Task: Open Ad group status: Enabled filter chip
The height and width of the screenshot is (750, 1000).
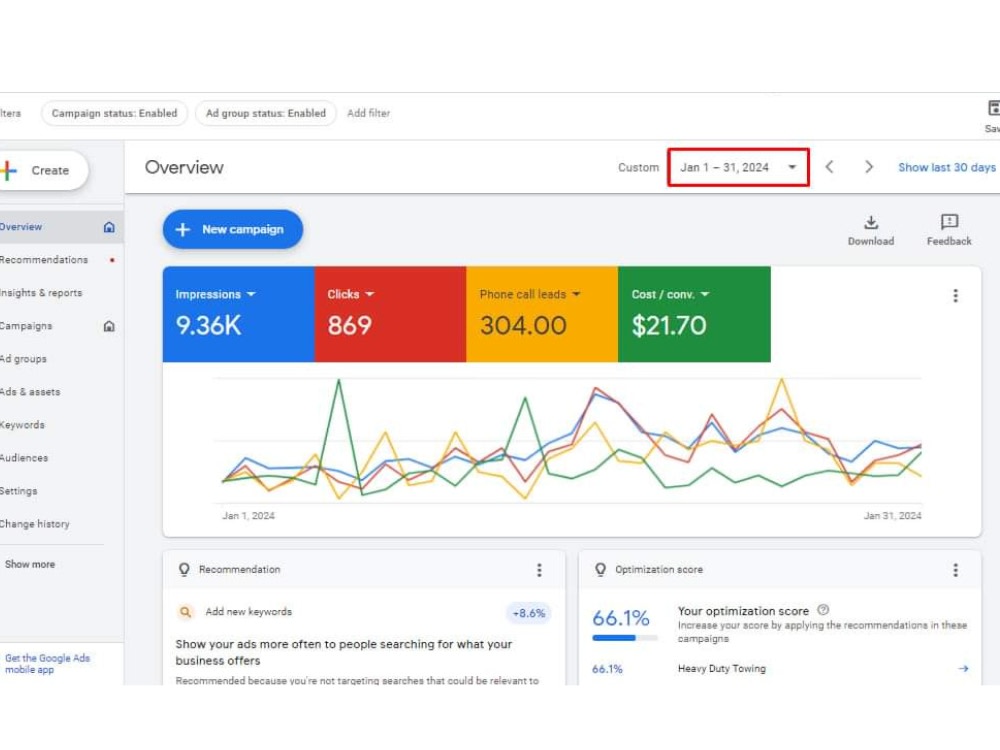Action: pos(265,113)
